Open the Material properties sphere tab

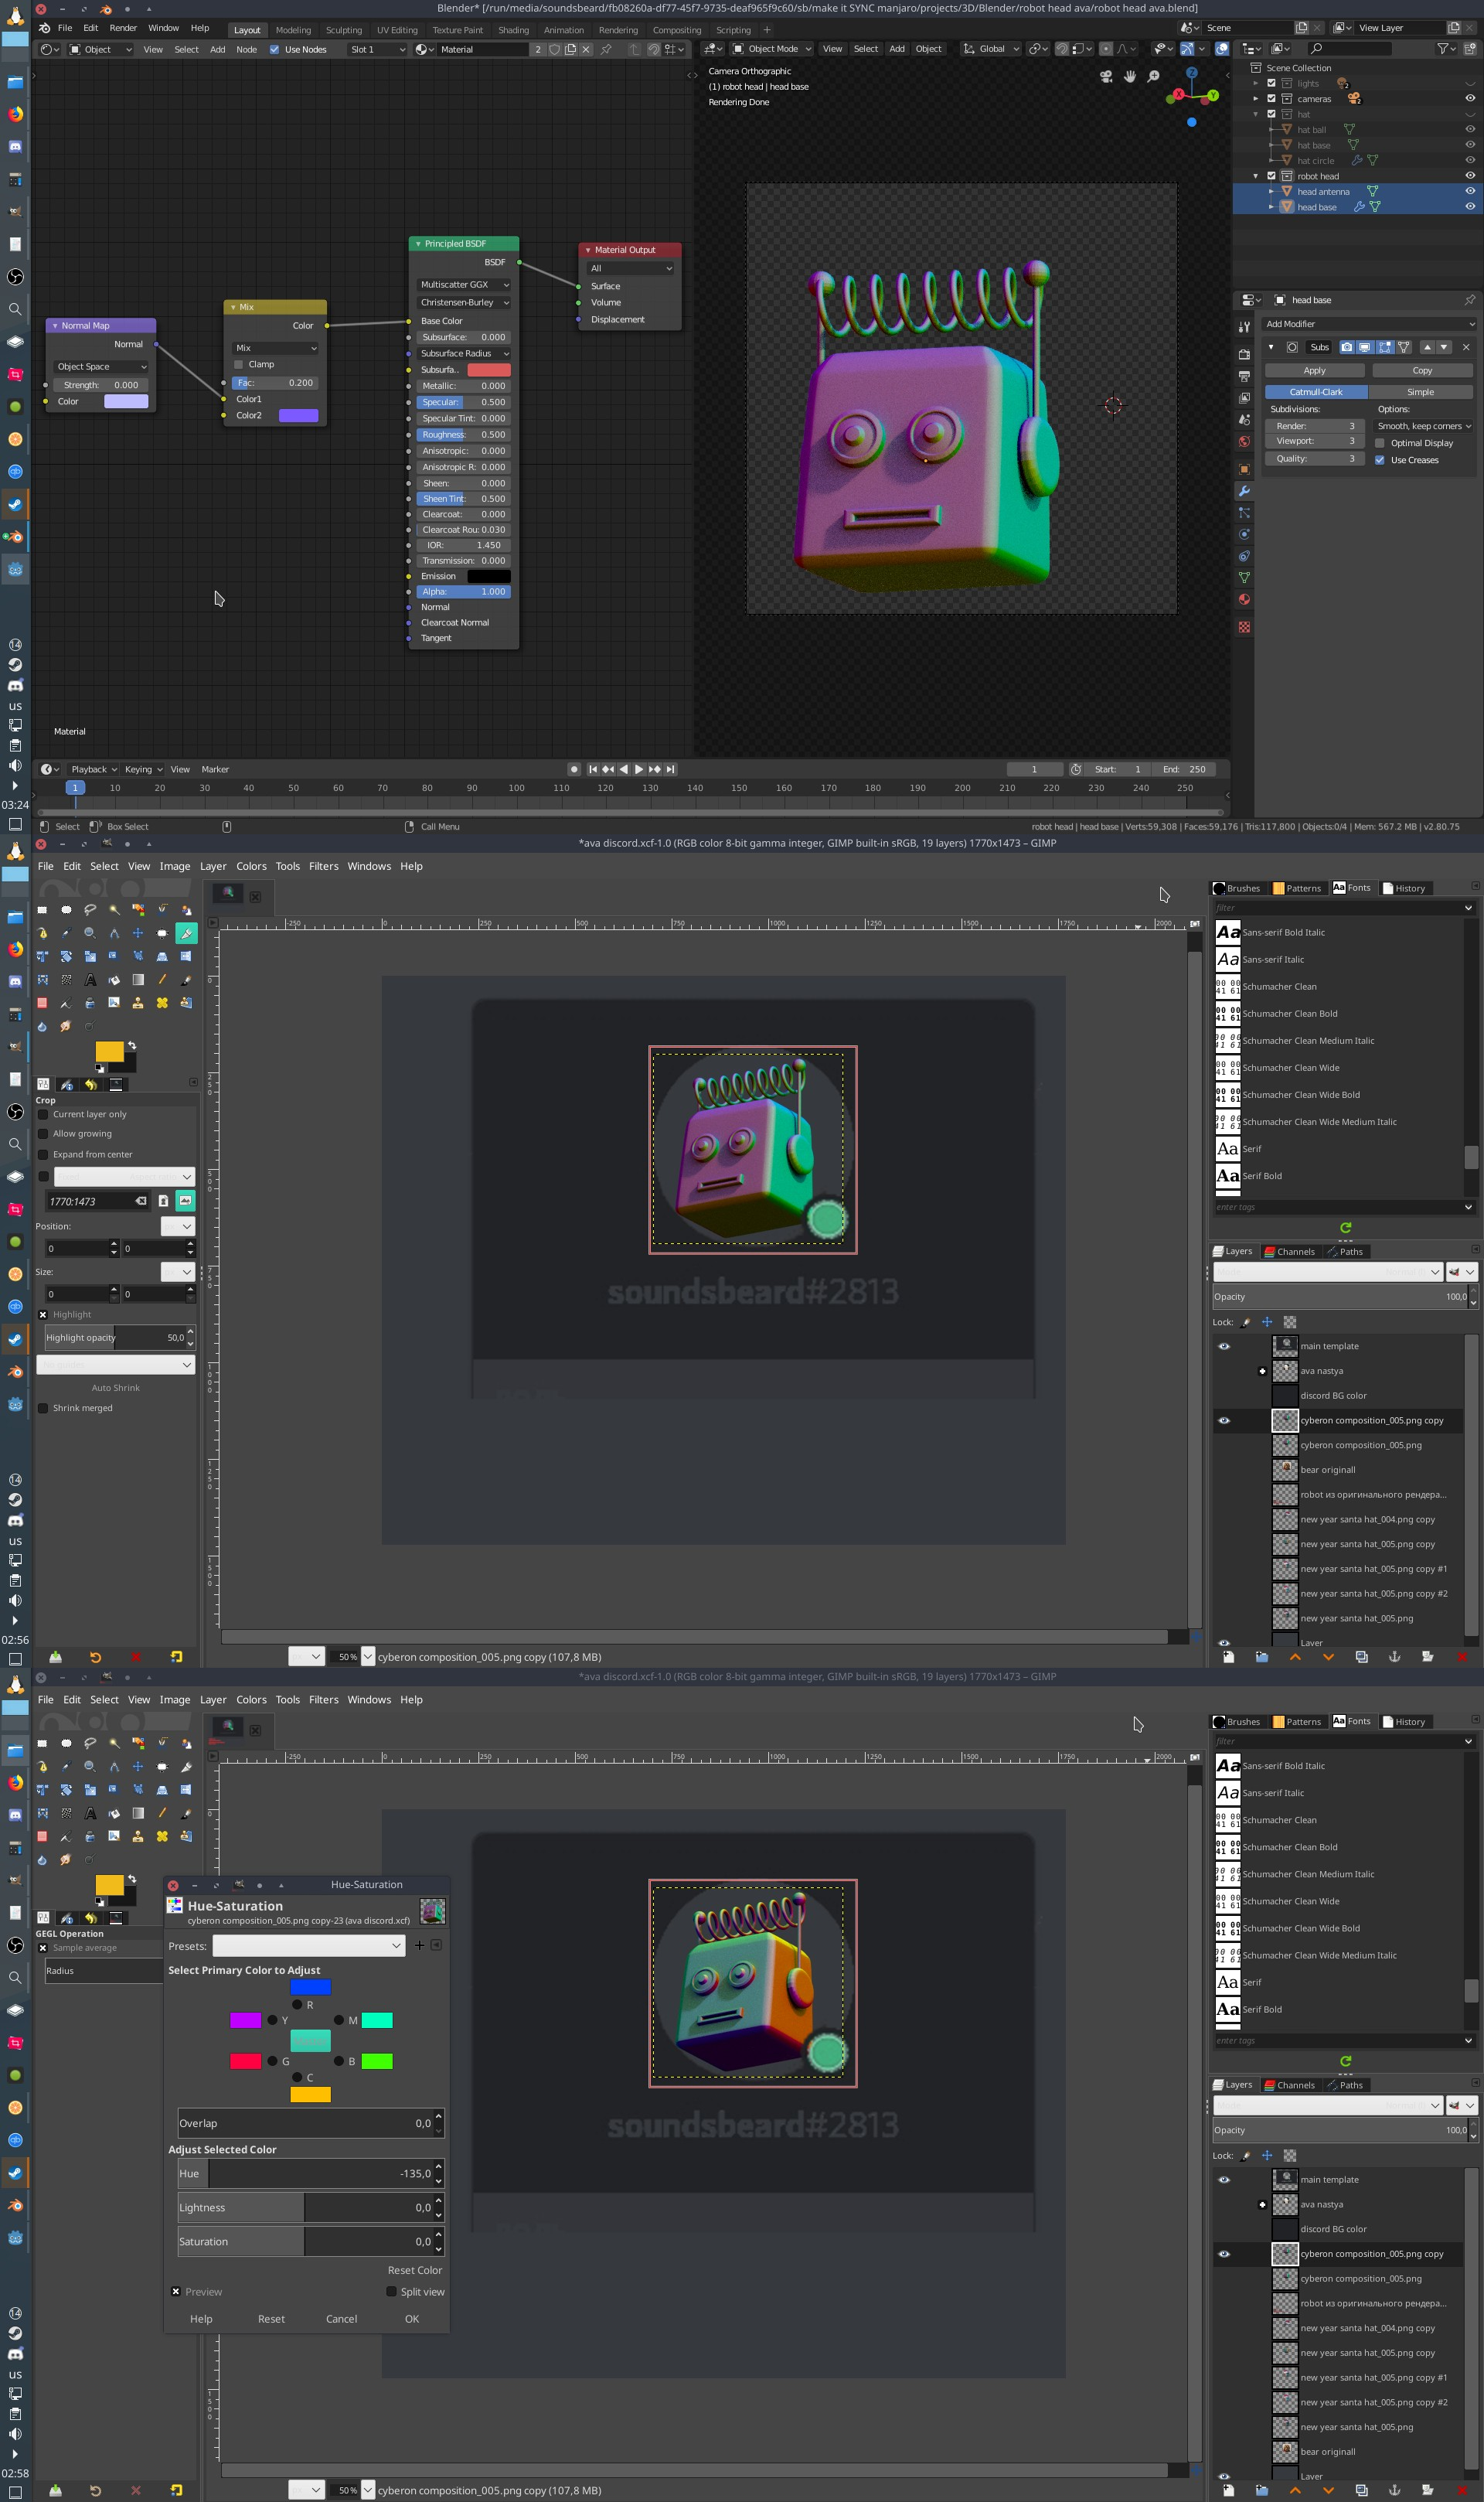tap(1244, 599)
